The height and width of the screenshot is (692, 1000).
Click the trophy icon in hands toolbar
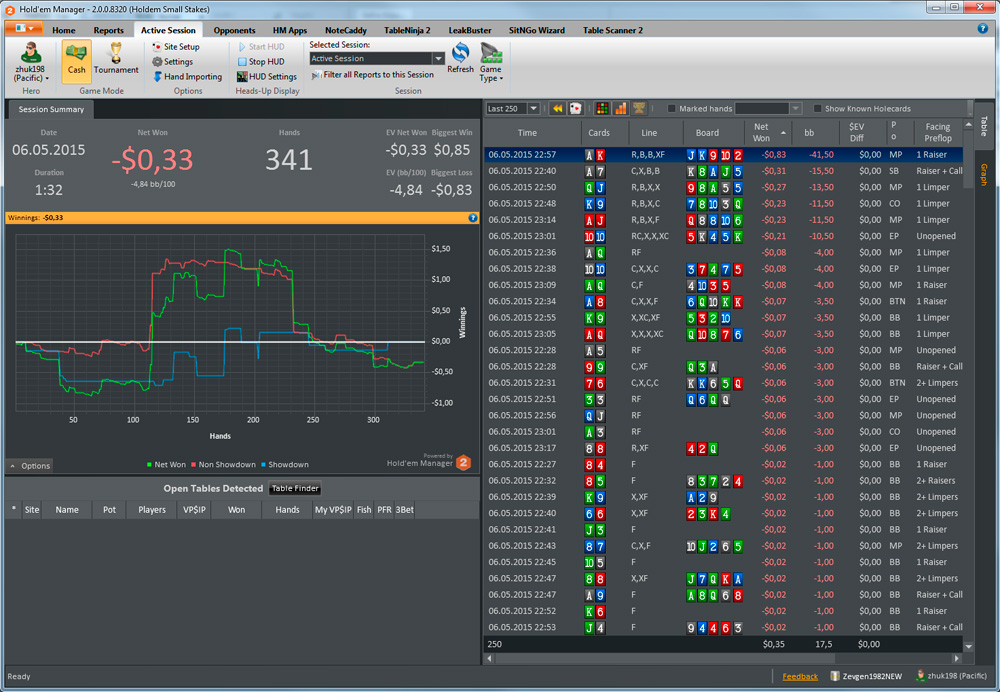[x=638, y=108]
